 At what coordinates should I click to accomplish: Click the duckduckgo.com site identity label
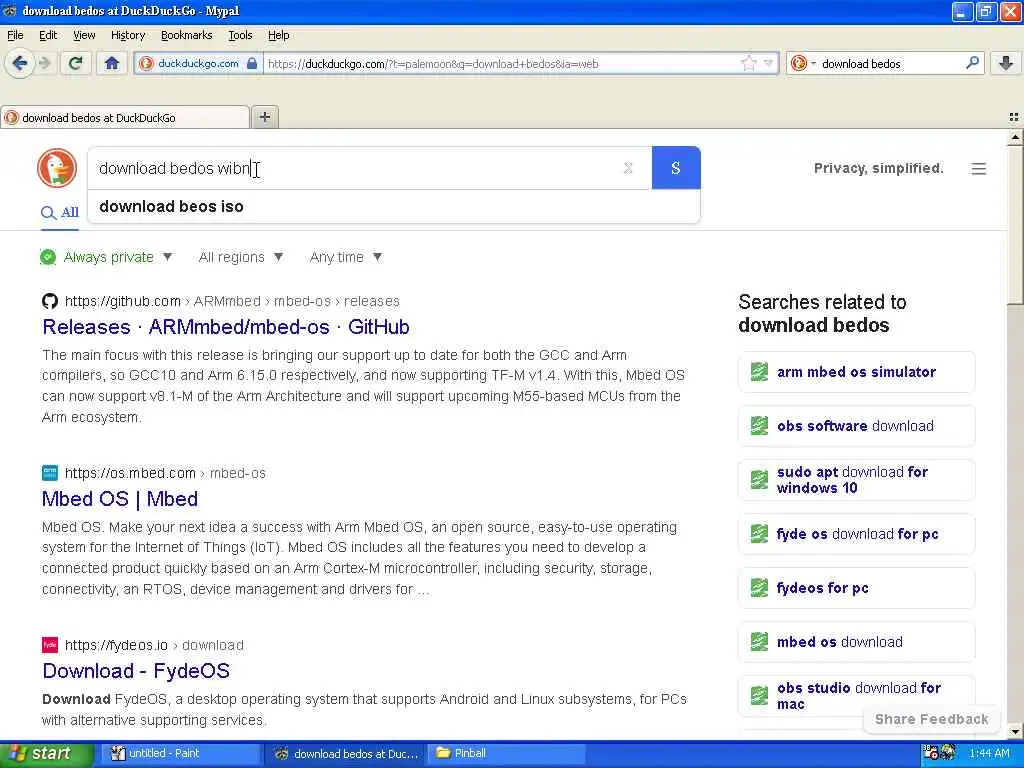(x=198, y=63)
